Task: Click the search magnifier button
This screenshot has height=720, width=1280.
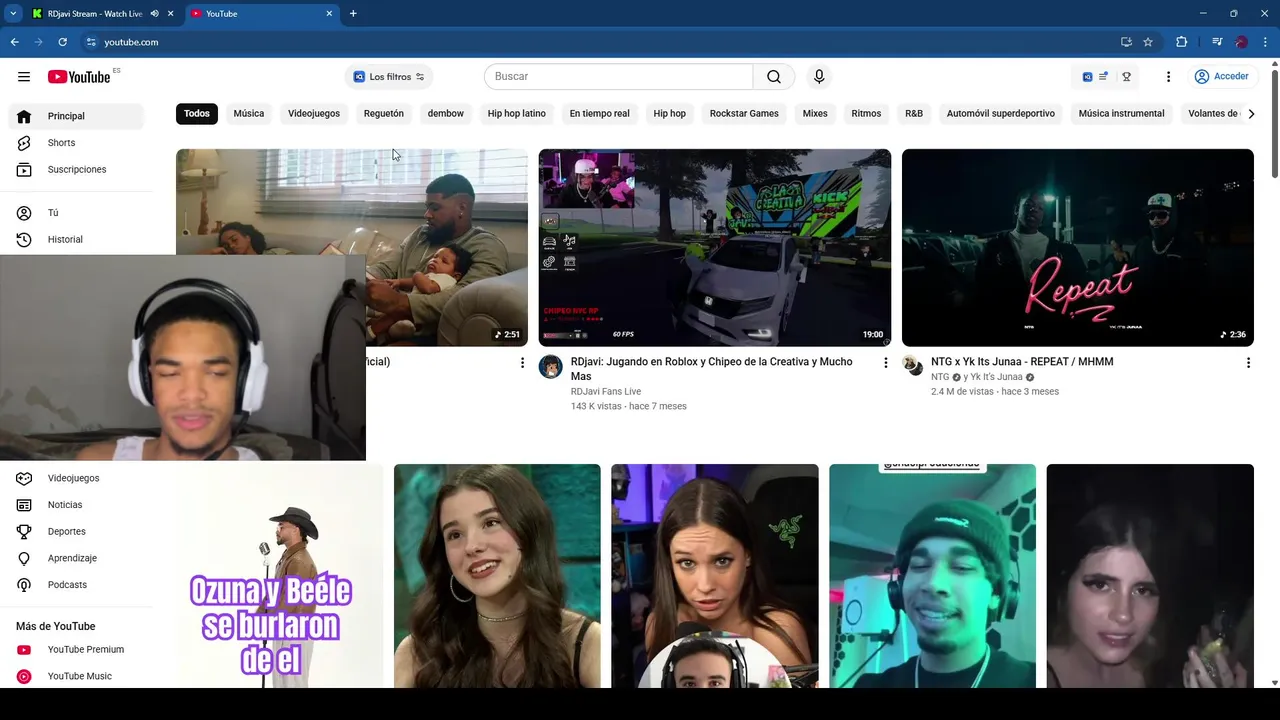Action: pos(774,77)
